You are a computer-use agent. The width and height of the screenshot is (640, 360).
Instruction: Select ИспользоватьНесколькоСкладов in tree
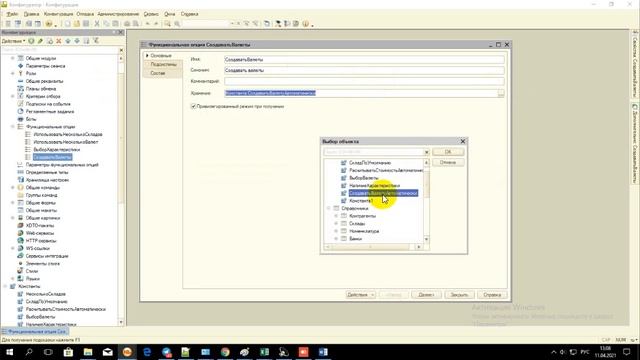pyautogui.click(x=68, y=134)
